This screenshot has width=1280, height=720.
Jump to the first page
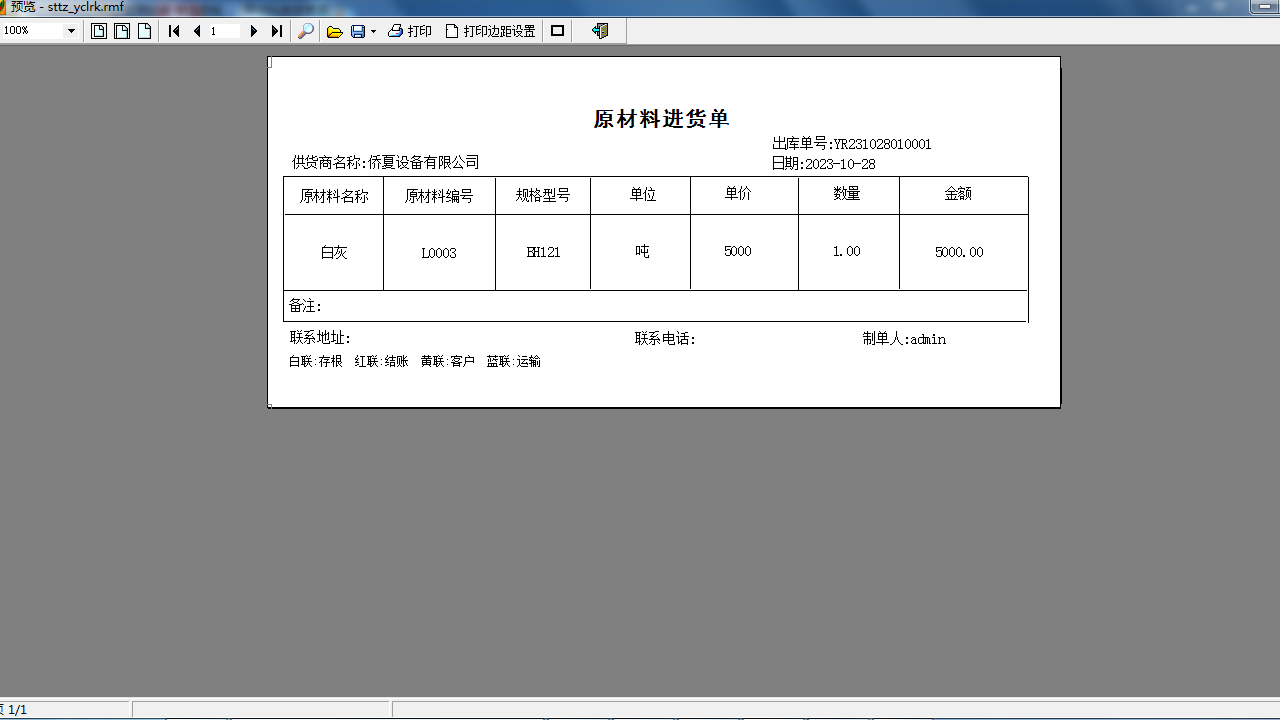172,31
